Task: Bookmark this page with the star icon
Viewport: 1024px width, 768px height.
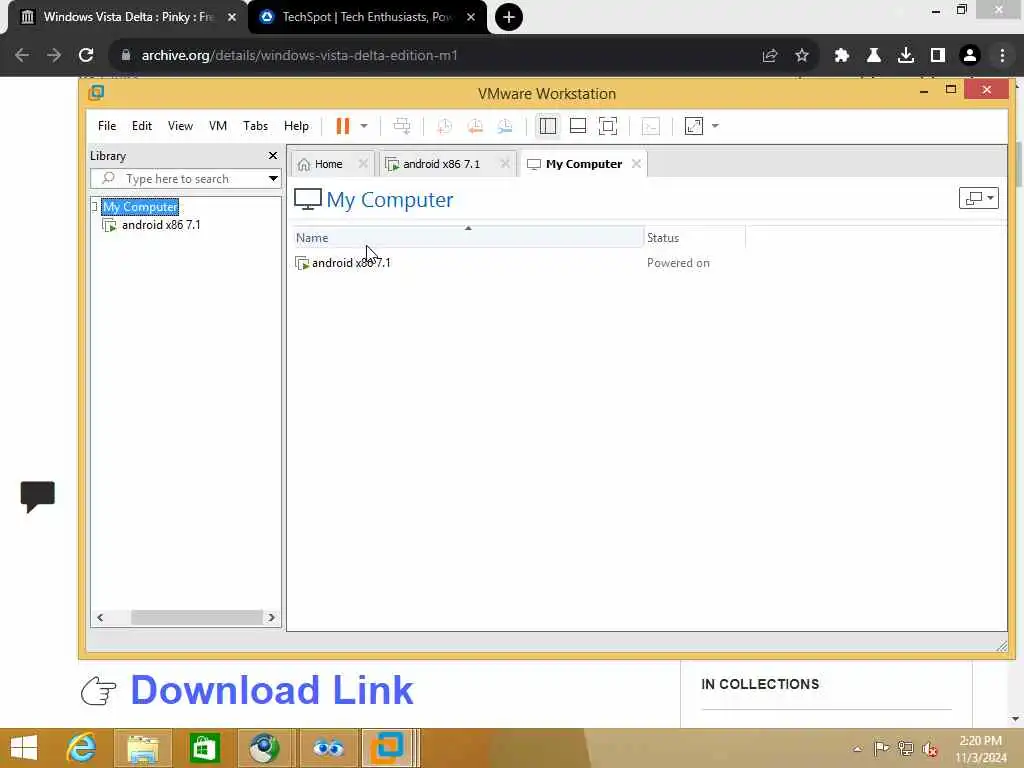Action: [802, 56]
